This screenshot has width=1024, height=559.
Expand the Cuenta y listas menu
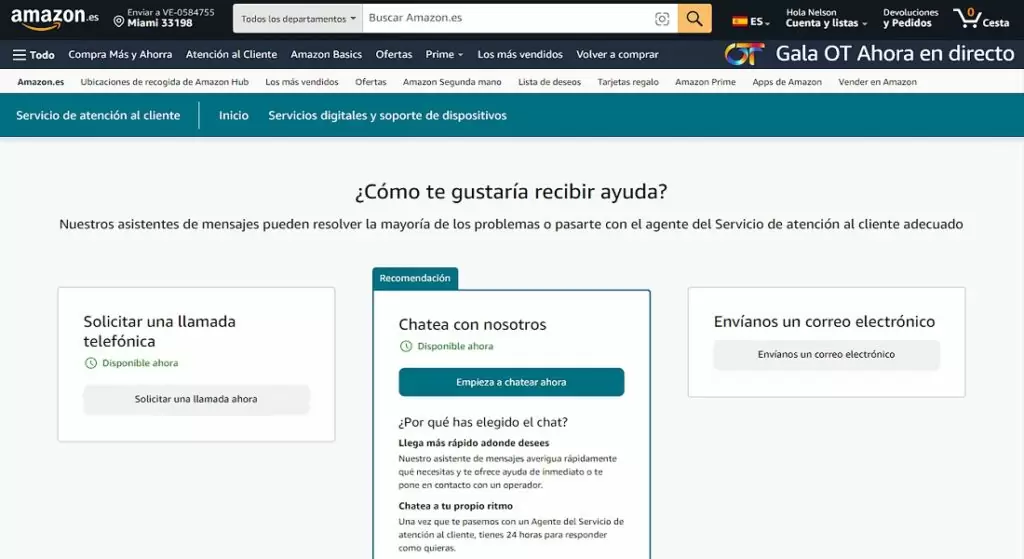click(821, 22)
